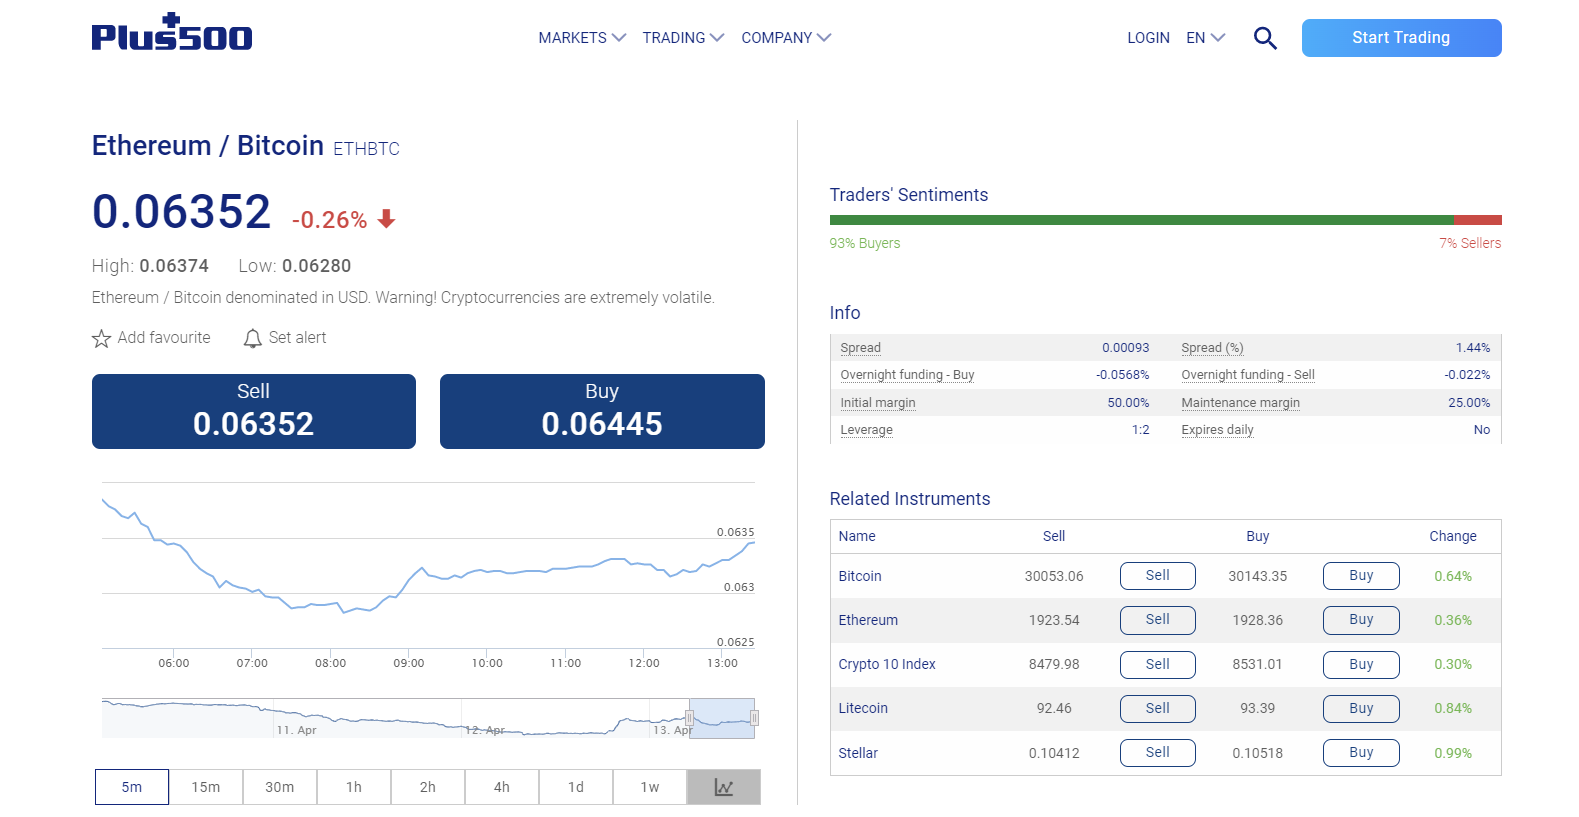Viewport: 1579px width, 817px height.
Task: Click the Litecoin row Sell button
Action: pos(1158,709)
